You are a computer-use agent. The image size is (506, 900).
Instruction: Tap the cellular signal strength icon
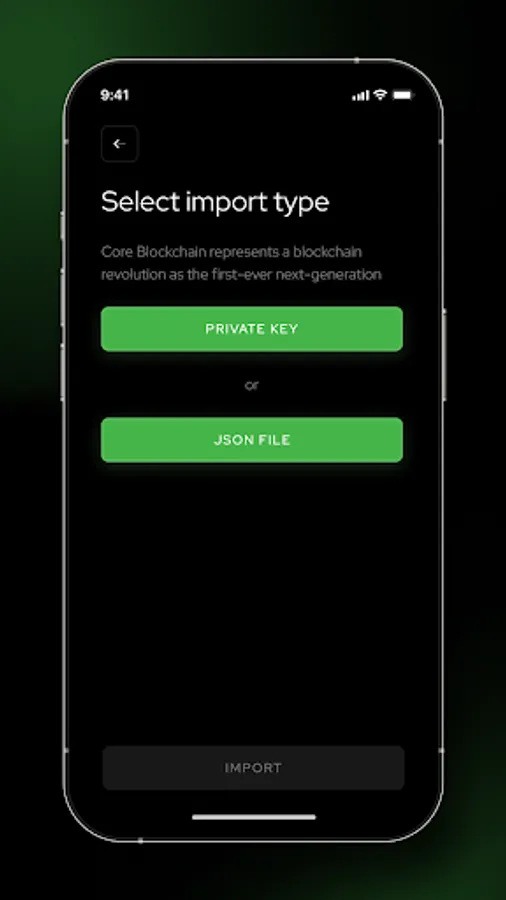pyautogui.click(x=360, y=95)
